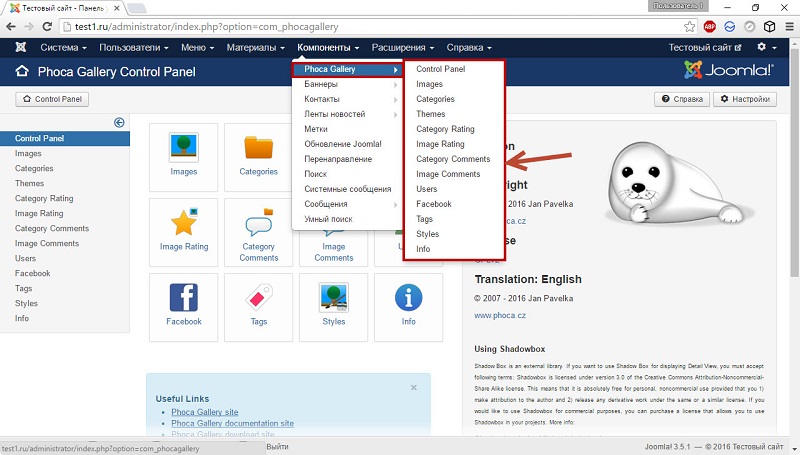Open the Tags icon tile
The image size is (800, 455).
(259, 307)
